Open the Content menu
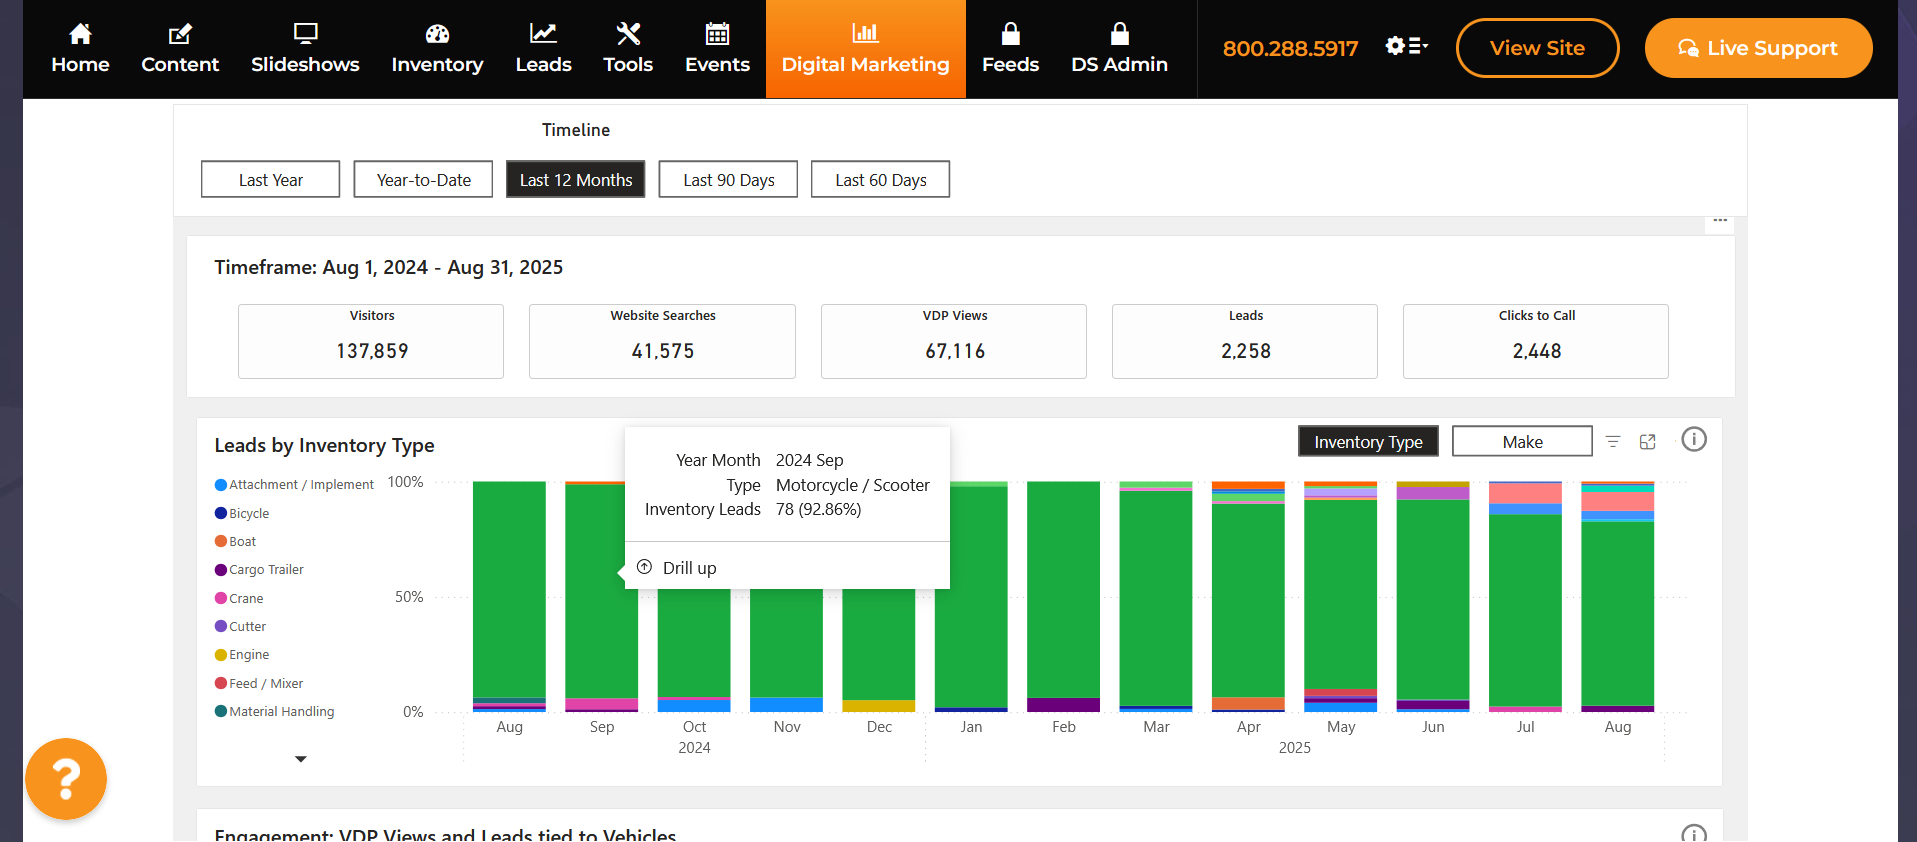This screenshot has height=842, width=1917. tap(180, 49)
